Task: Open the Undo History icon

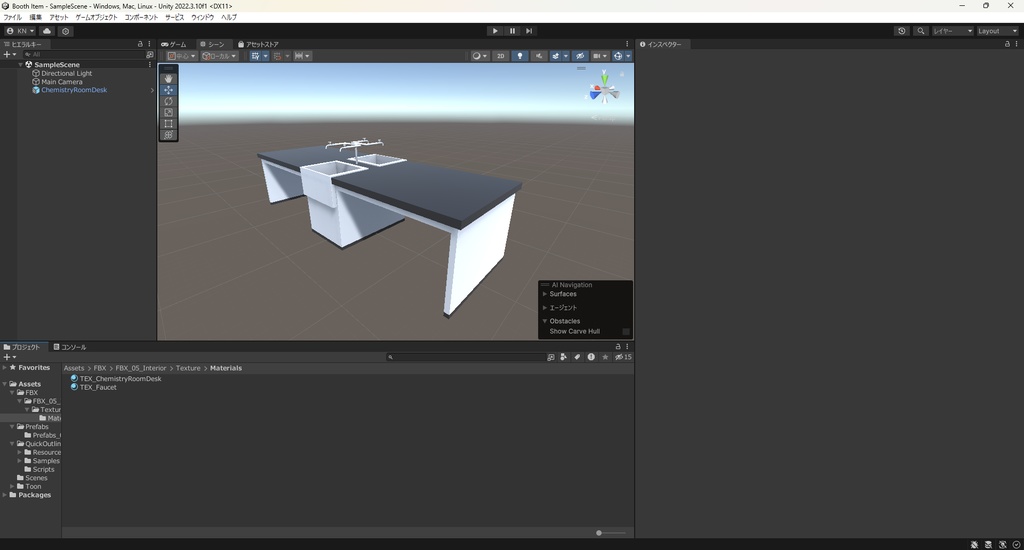Action: 901,31
